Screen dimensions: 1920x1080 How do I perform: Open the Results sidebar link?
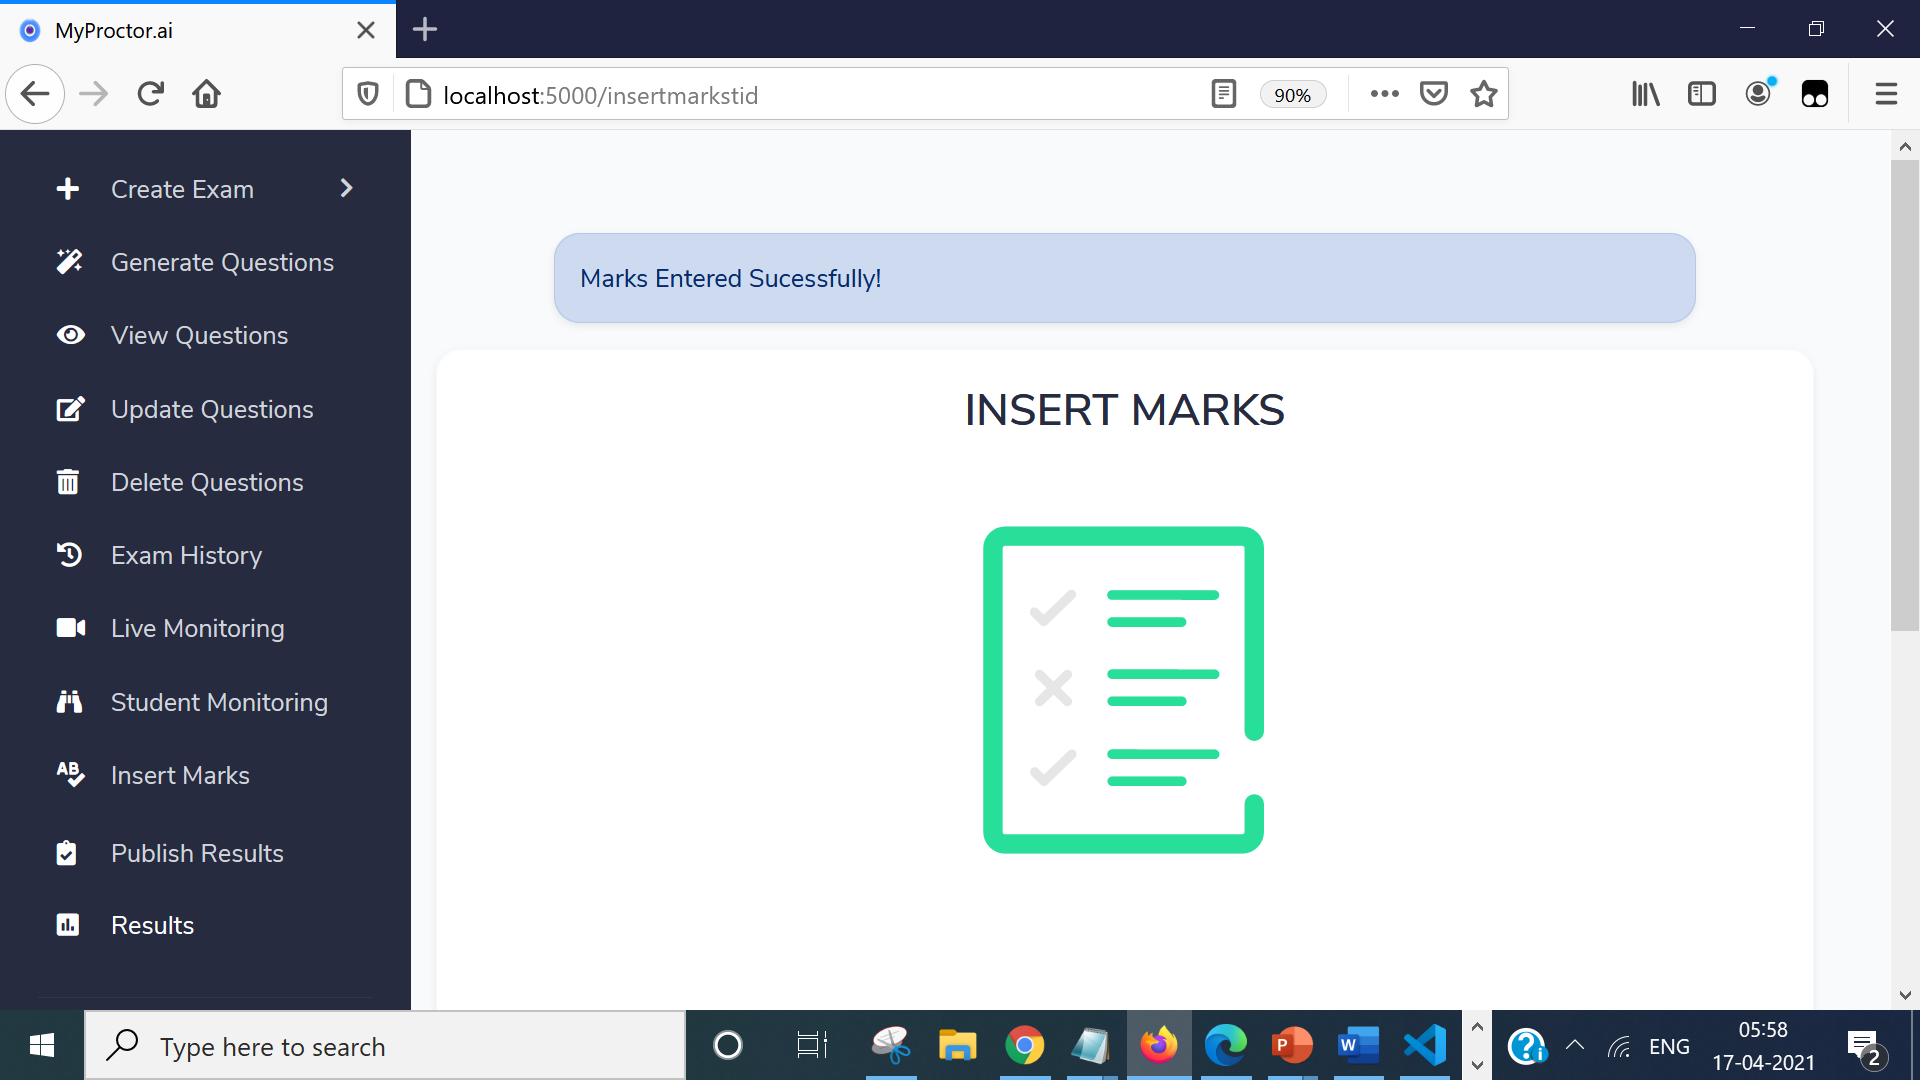(x=152, y=925)
